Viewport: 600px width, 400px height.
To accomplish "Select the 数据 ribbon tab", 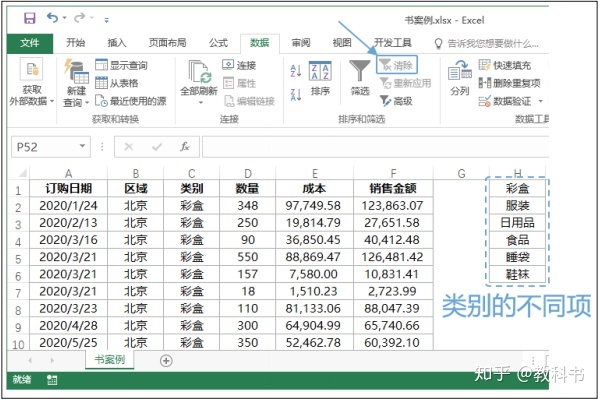I will coord(259,43).
